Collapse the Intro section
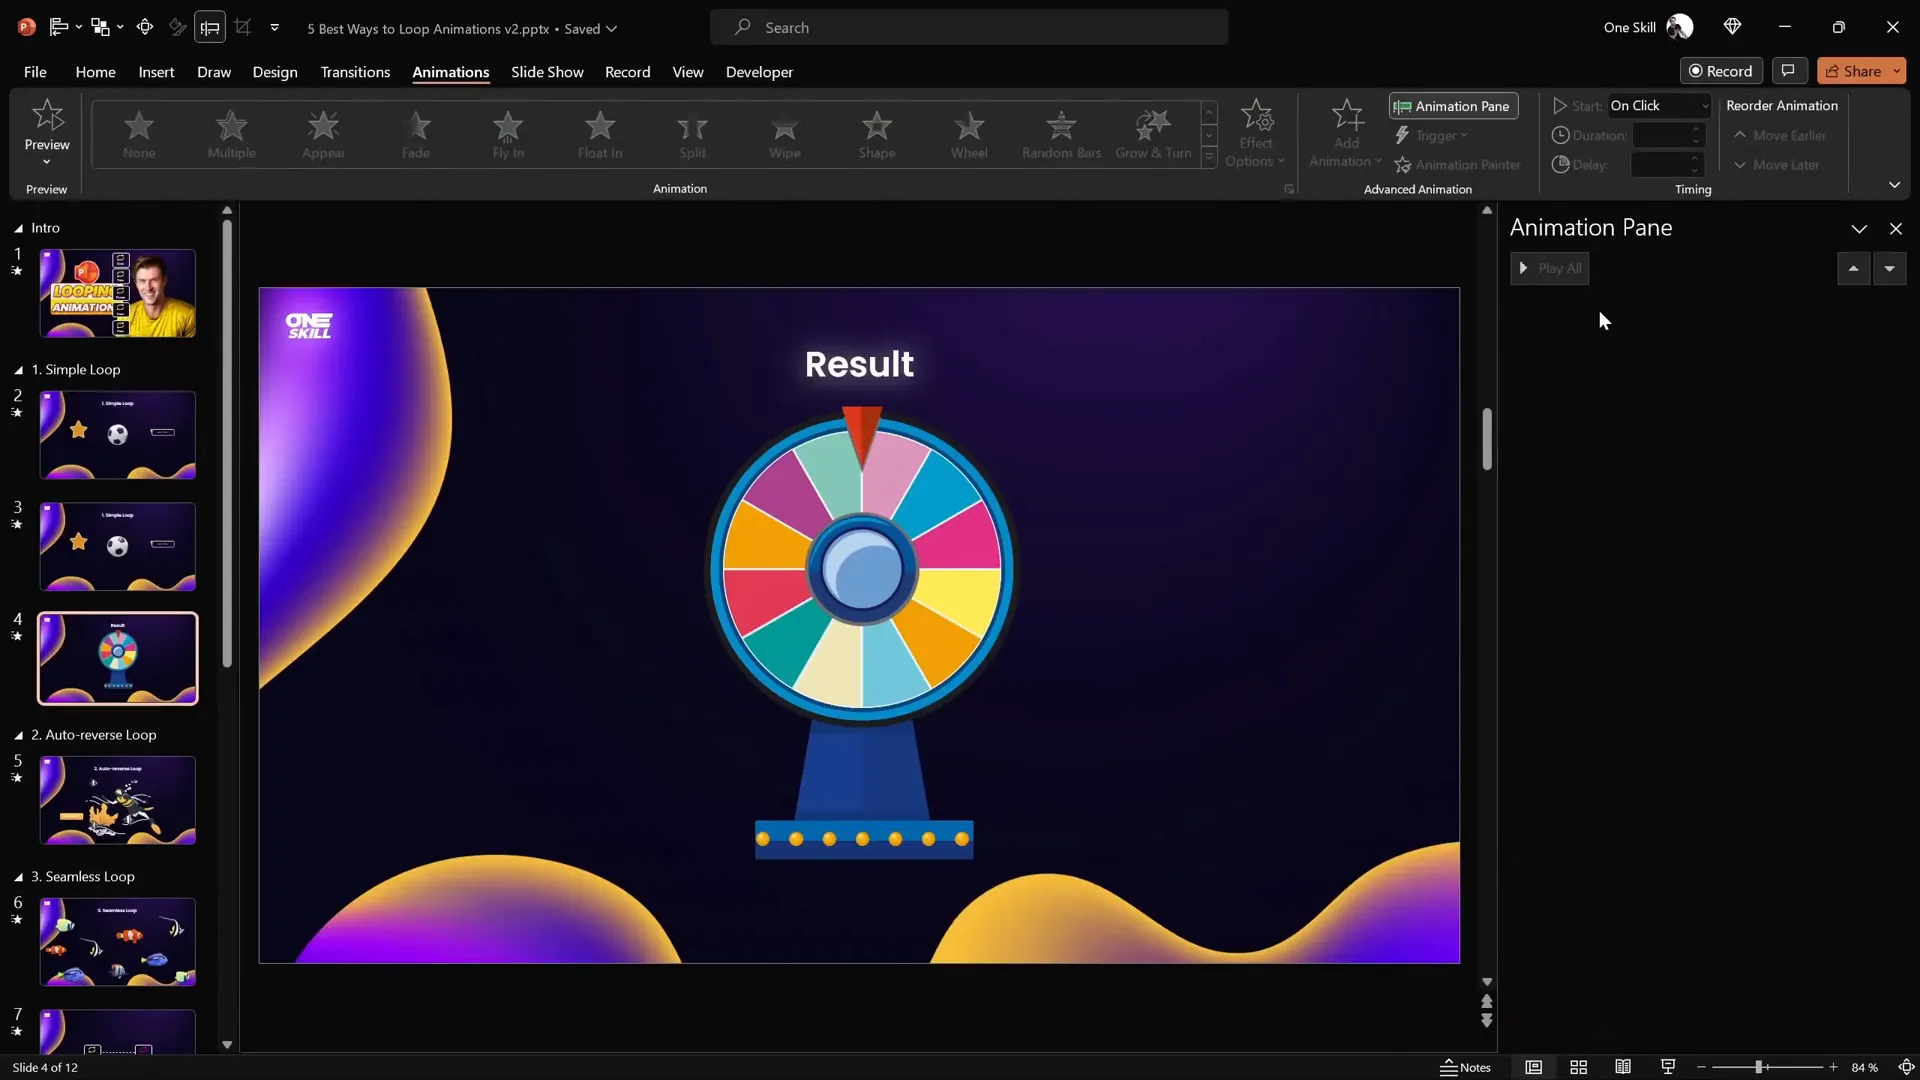 [x=18, y=229]
